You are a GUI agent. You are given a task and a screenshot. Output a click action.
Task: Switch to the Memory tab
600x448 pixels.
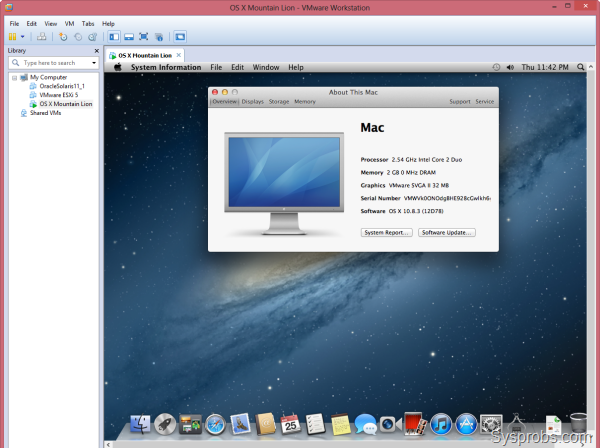click(305, 101)
